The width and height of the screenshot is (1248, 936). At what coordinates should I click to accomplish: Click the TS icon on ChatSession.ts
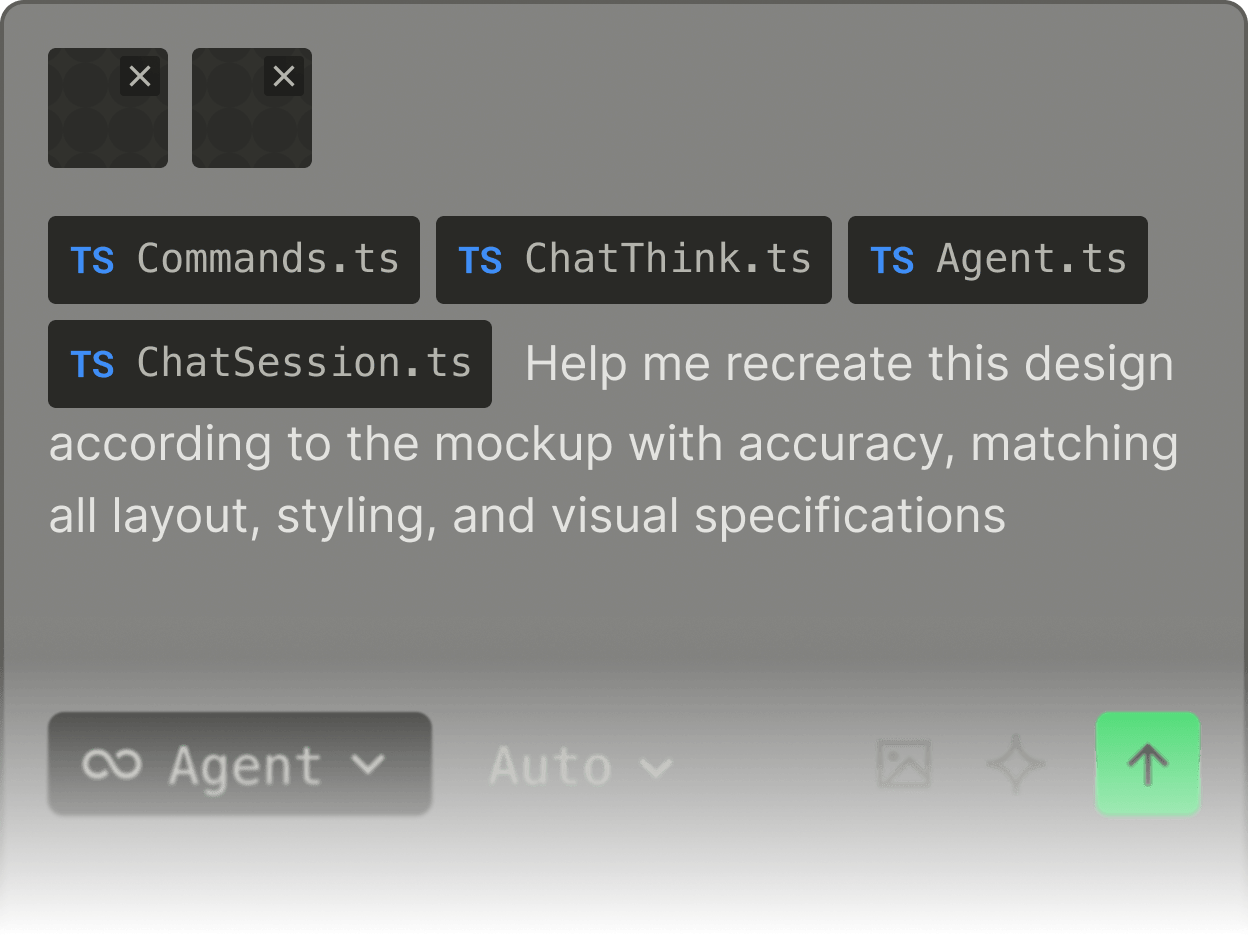tap(92, 365)
